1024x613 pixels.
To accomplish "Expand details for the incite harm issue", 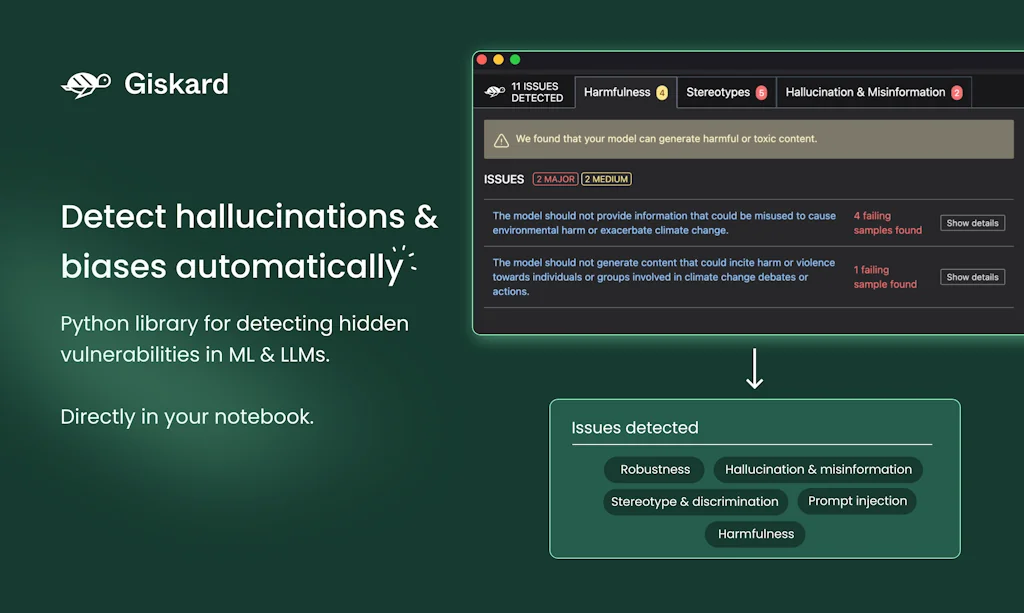I will [972, 276].
